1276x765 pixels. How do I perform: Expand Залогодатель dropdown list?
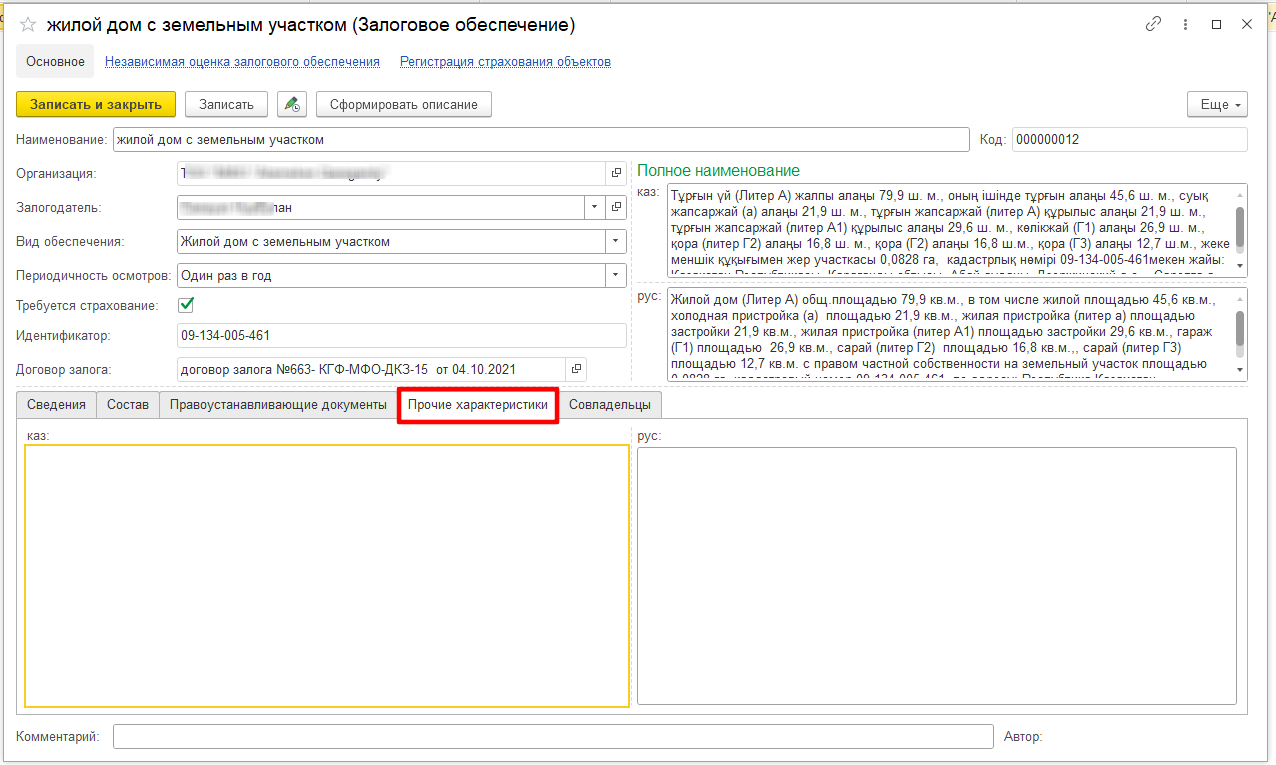coord(595,207)
